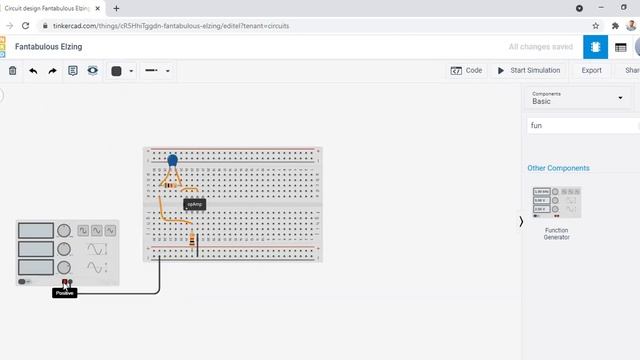Click the top knob of function generator
640x360 pixels.
point(64,231)
